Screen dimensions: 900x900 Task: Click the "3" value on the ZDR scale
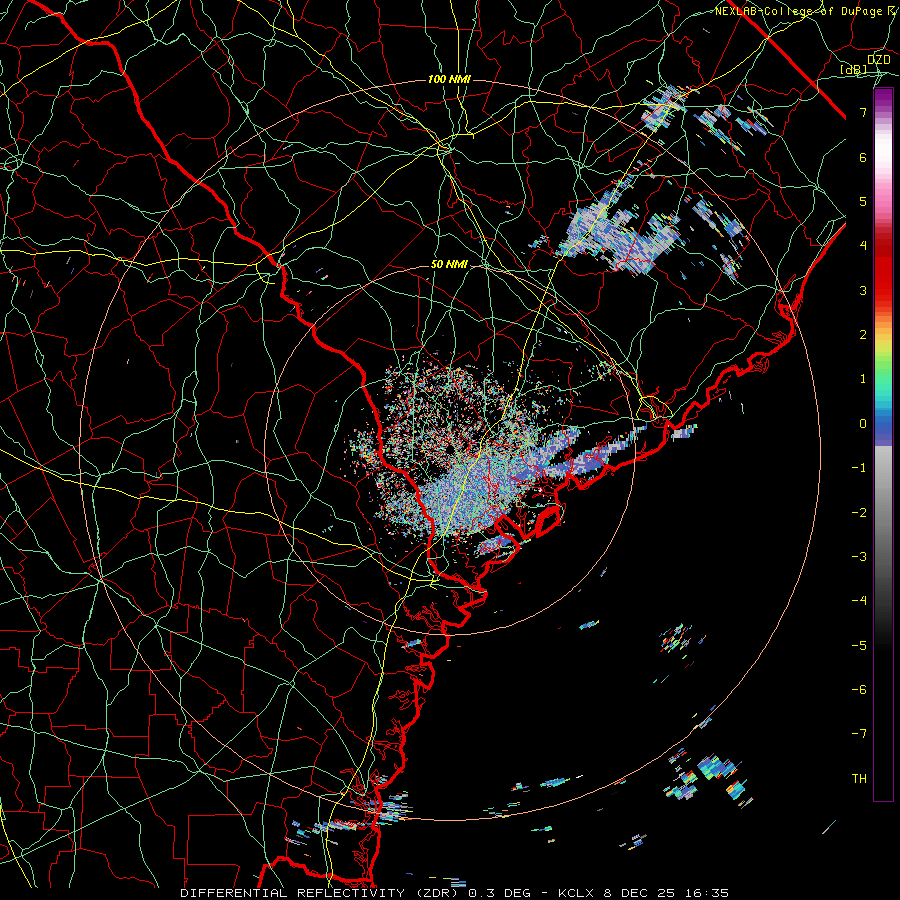pos(863,290)
